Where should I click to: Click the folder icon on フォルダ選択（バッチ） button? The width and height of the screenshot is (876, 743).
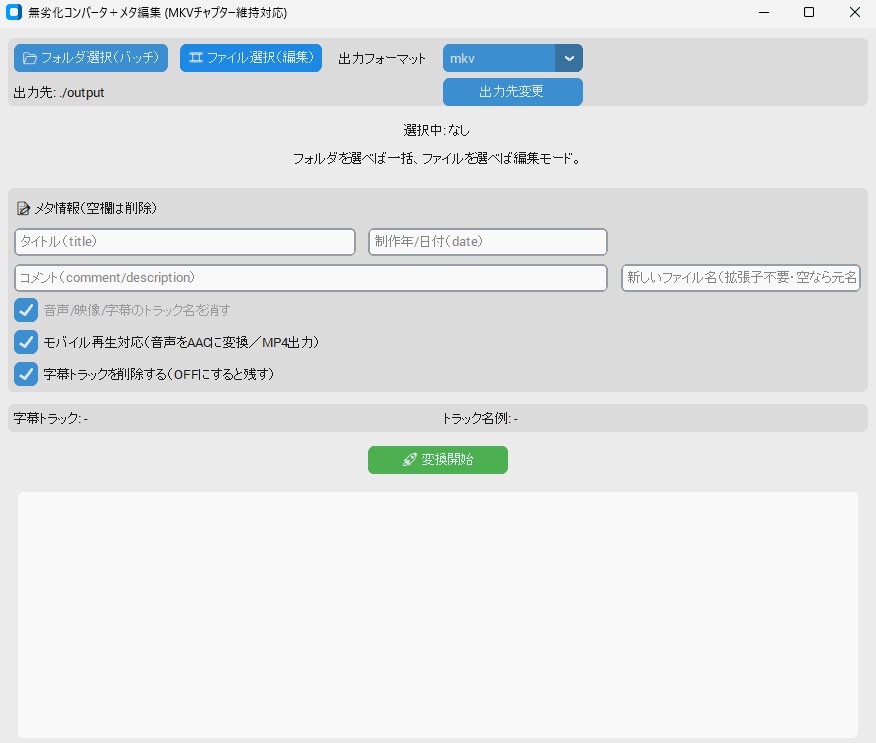[30, 58]
